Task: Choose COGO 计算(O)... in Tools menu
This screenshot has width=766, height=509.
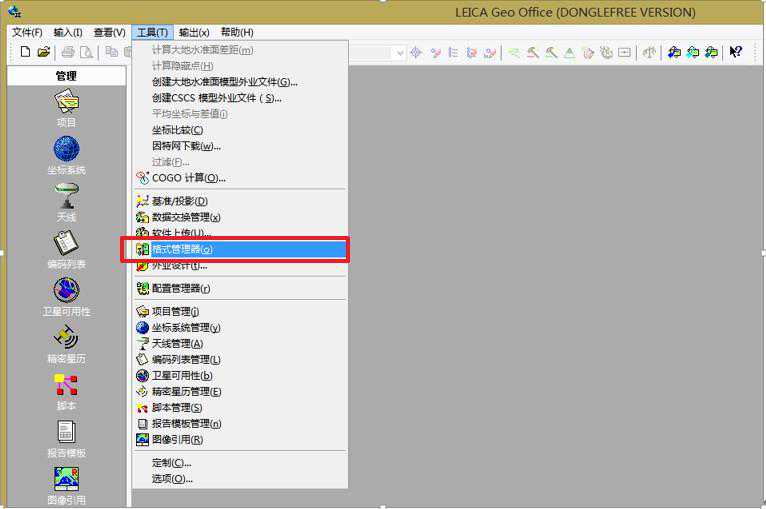Action: tap(240, 178)
